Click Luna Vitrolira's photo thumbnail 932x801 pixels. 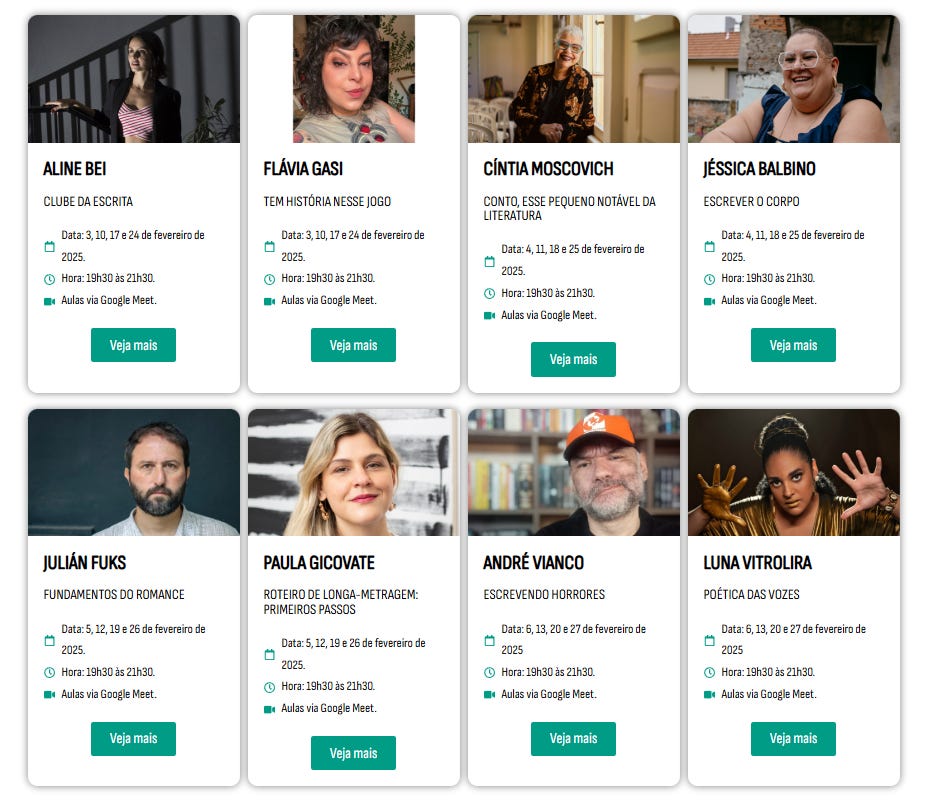pyautogui.click(x=794, y=472)
